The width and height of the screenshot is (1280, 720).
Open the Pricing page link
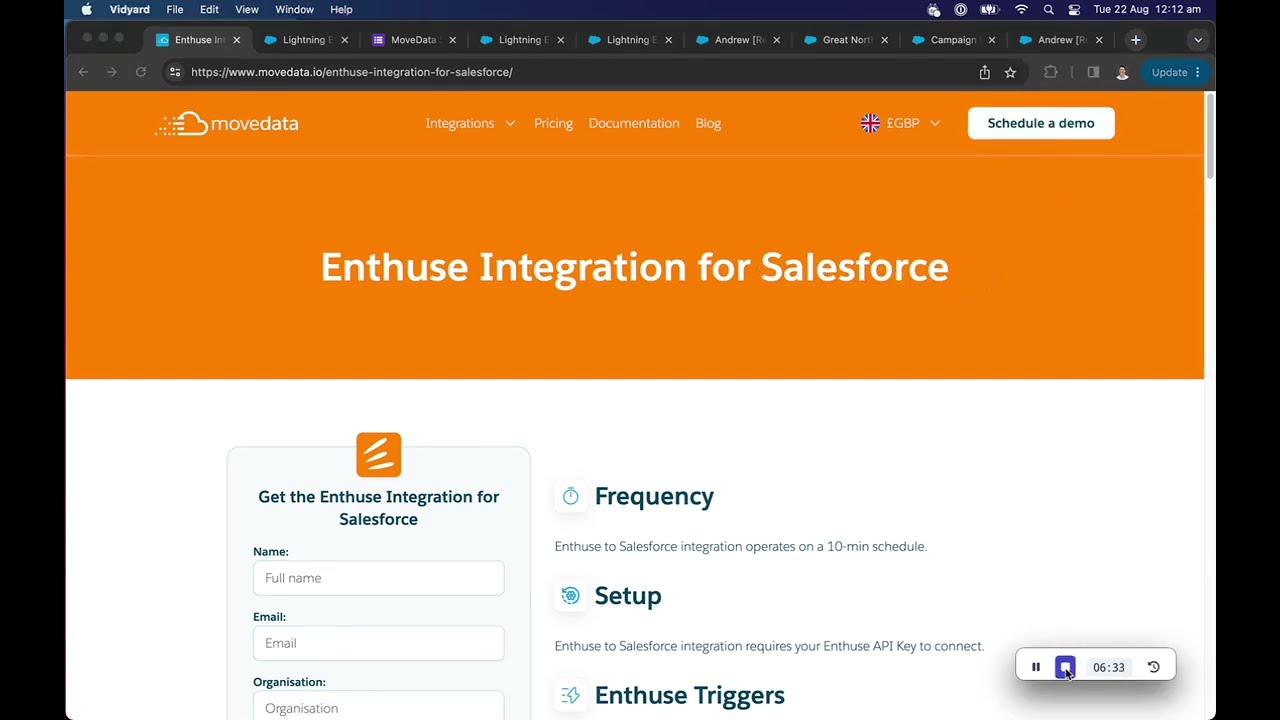(x=553, y=123)
